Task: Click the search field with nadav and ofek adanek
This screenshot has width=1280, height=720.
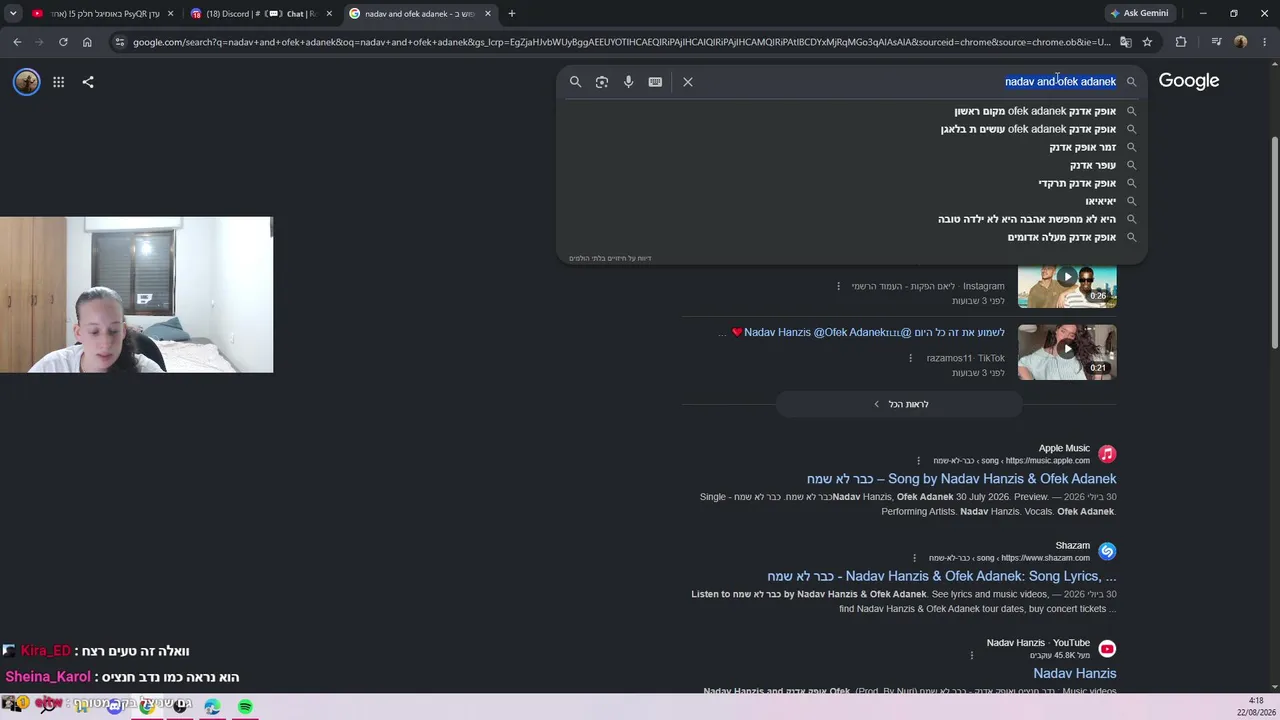Action: click(910, 82)
